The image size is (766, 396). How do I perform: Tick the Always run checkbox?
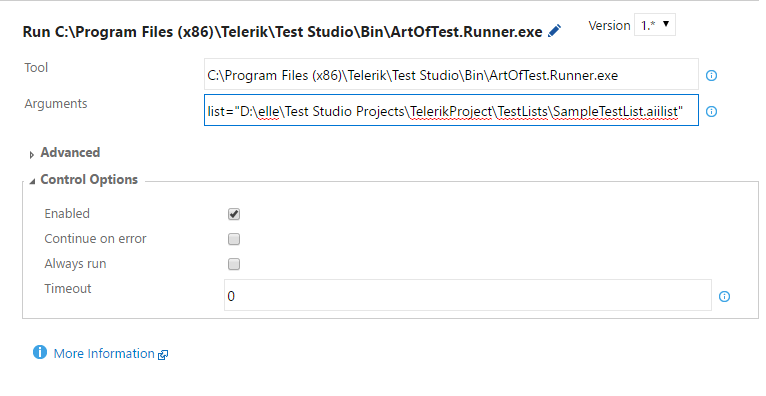[234, 264]
